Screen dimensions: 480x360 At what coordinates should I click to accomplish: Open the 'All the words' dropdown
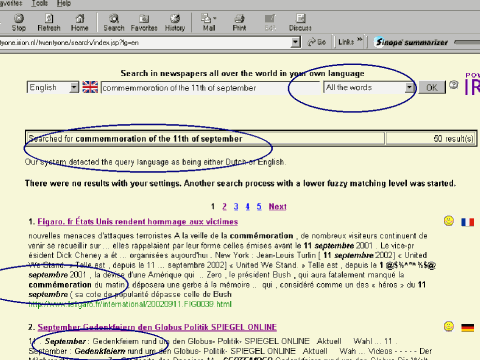pyautogui.click(x=369, y=87)
